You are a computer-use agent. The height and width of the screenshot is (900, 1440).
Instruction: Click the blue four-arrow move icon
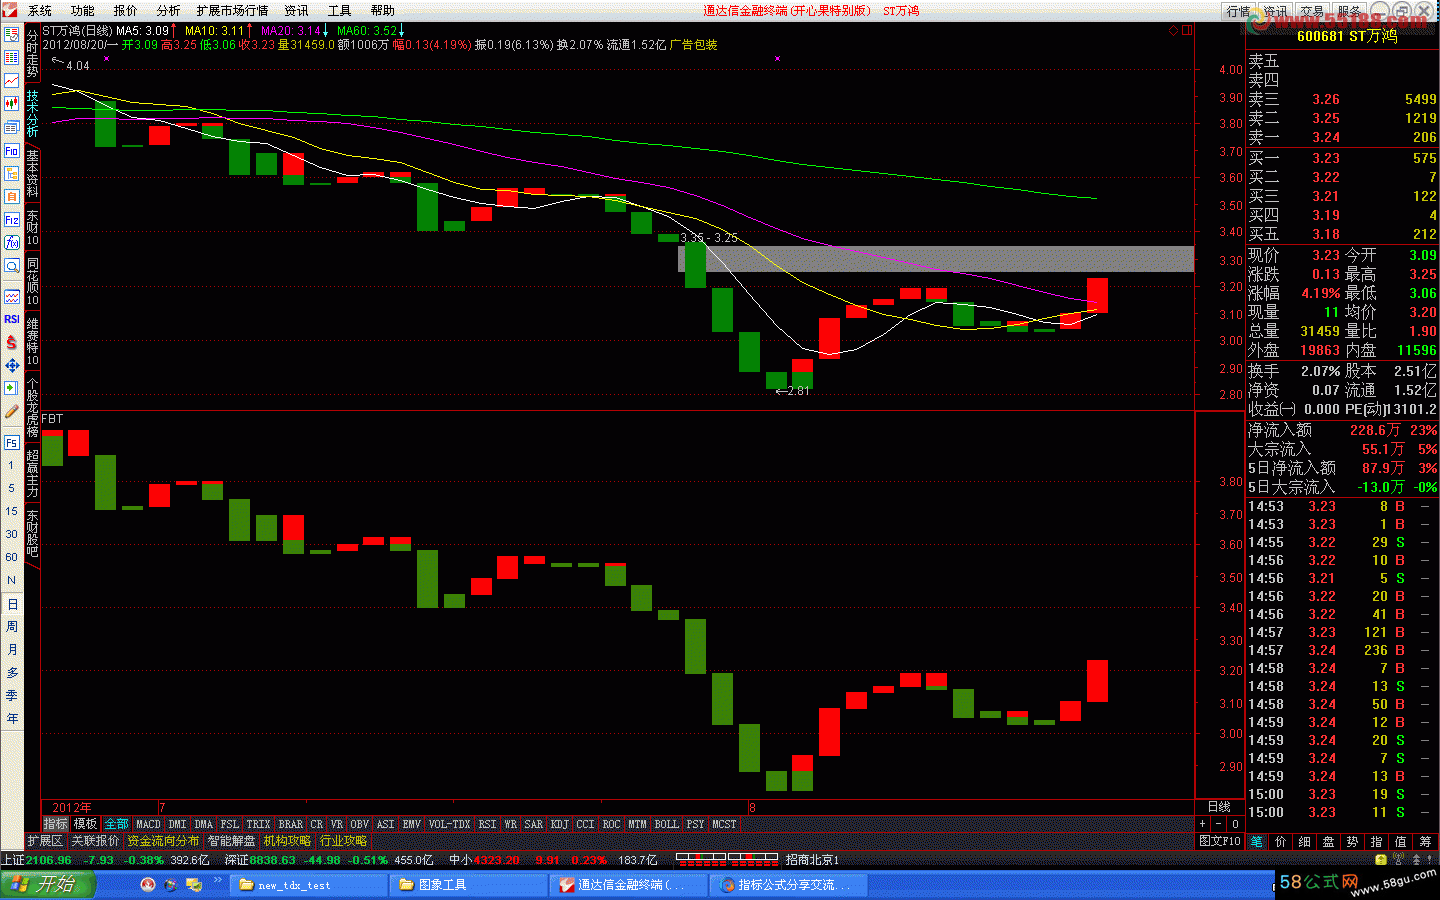[x=12, y=365]
